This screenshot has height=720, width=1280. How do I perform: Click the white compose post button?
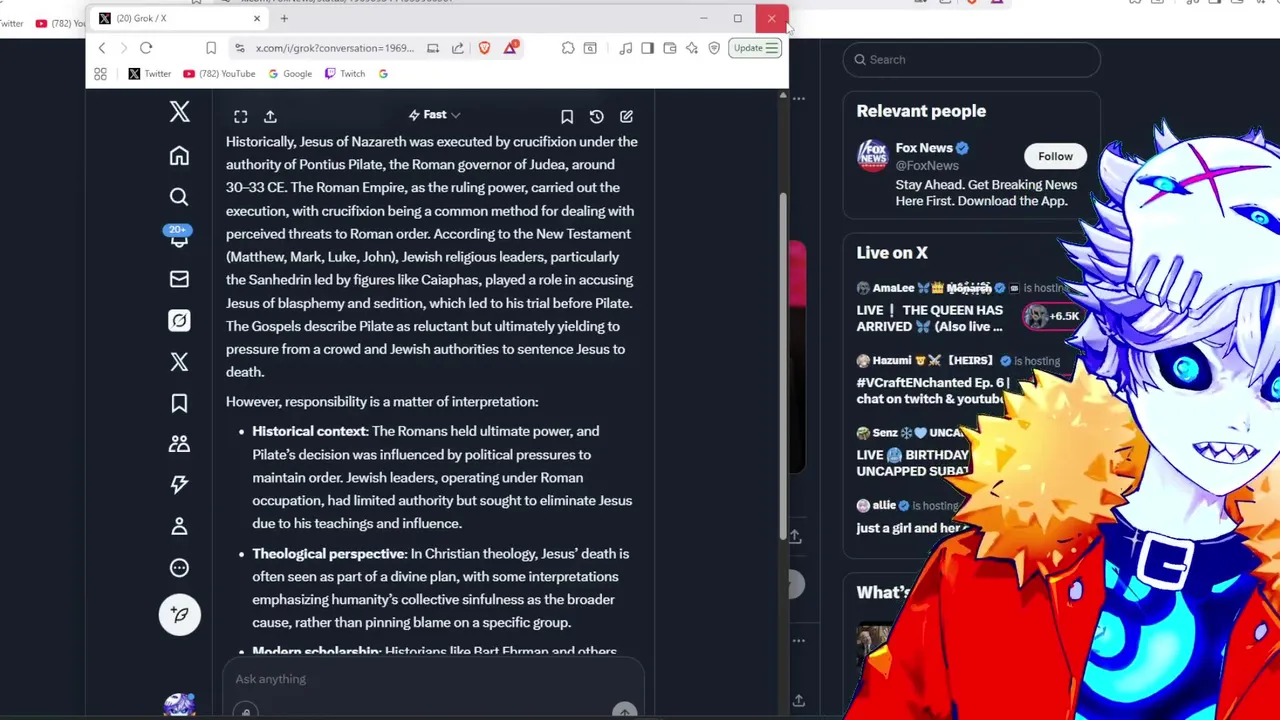pos(180,615)
